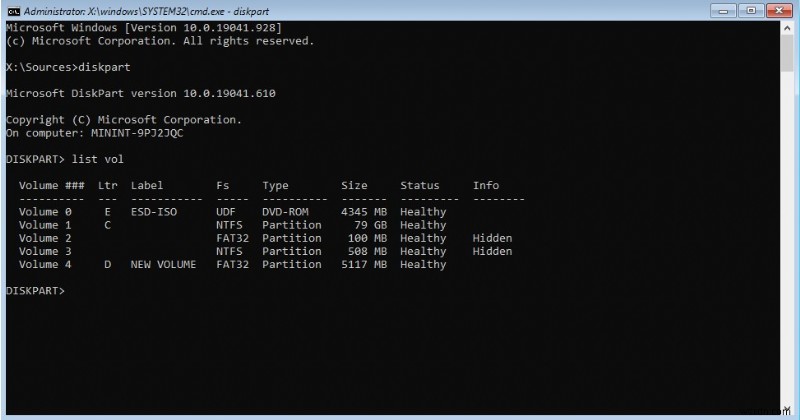Click drive letter 'E' of Volume 0

coord(107,212)
